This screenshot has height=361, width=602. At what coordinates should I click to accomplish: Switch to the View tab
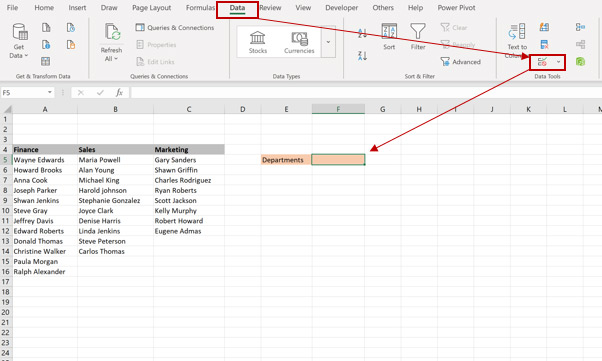pyautogui.click(x=303, y=8)
